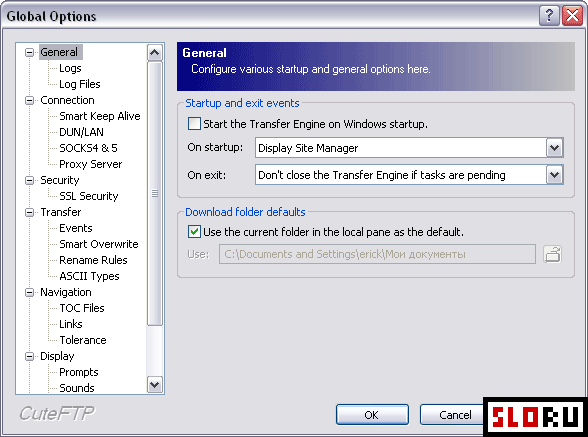This screenshot has width=588, height=437.
Task: Uncheck Use the current folder as default
Action: point(194,232)
